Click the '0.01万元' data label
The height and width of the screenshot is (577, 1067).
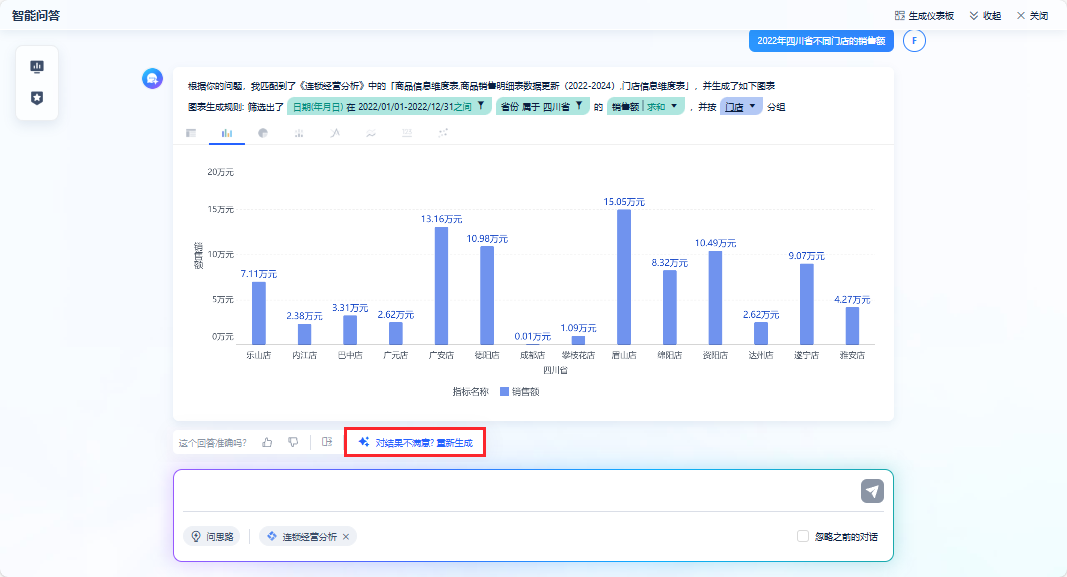click(x=533, y=337)
